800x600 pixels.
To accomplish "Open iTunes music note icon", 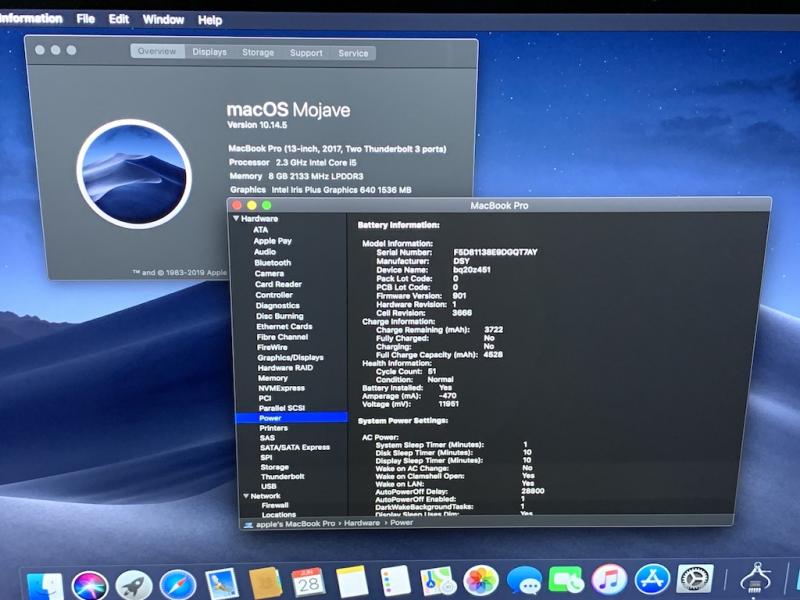I will pos(609,580).
